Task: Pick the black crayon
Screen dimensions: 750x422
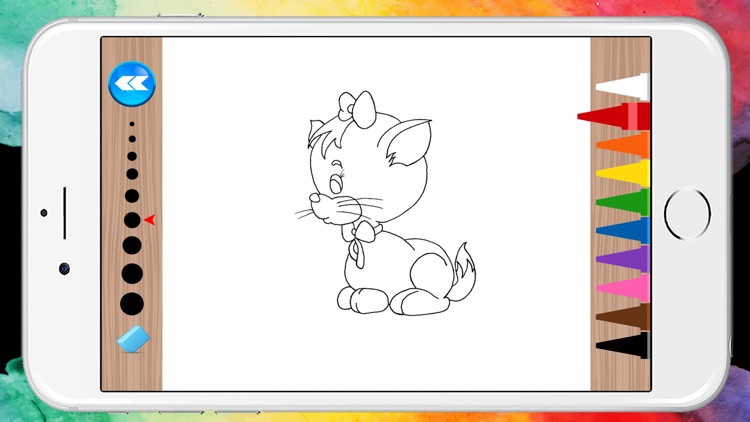Action: (623, 345)
